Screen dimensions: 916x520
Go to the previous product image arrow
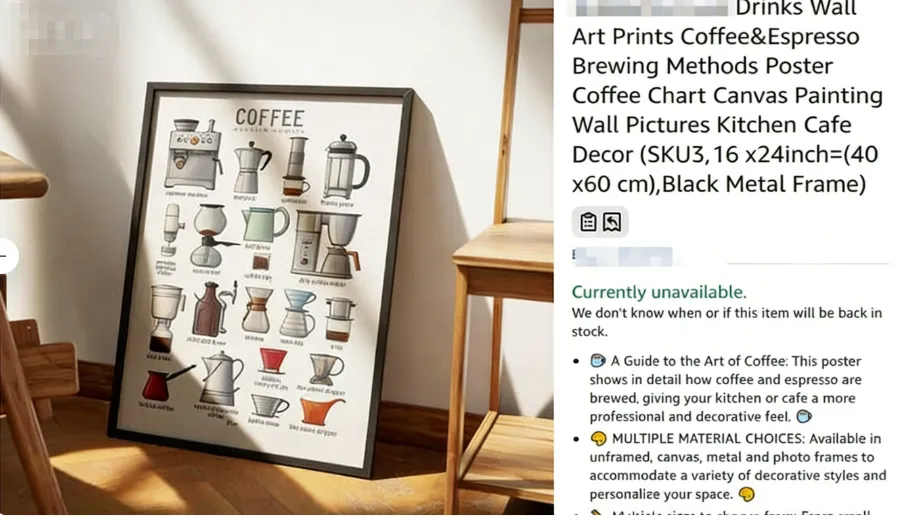[x=7, y=256]
